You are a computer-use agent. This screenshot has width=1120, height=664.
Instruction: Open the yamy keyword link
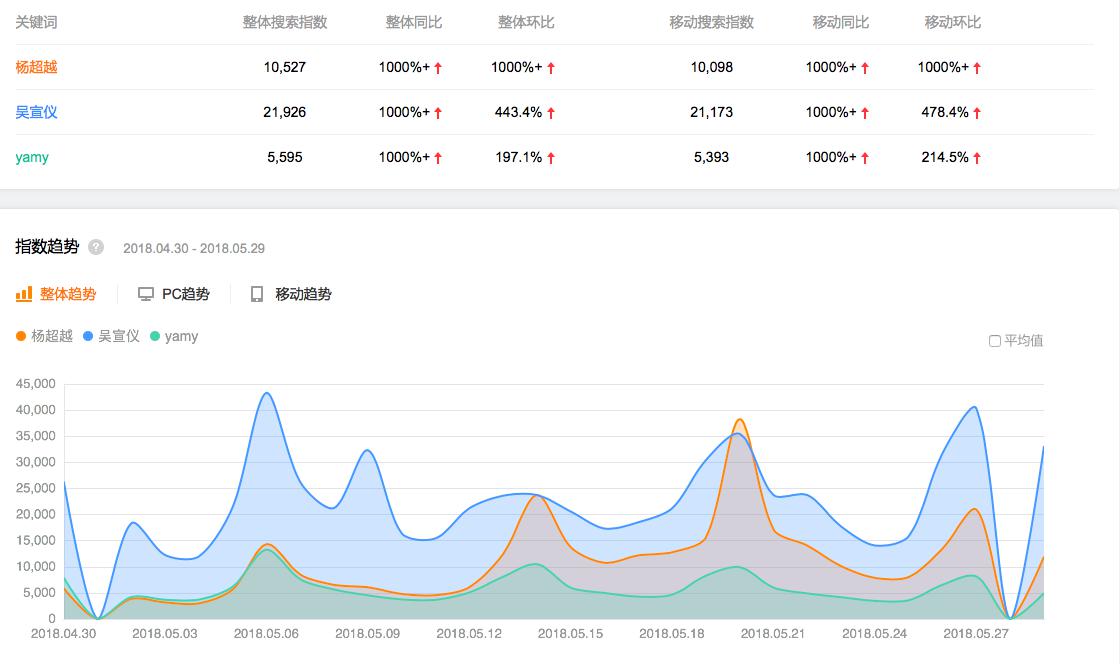(32, 157)
